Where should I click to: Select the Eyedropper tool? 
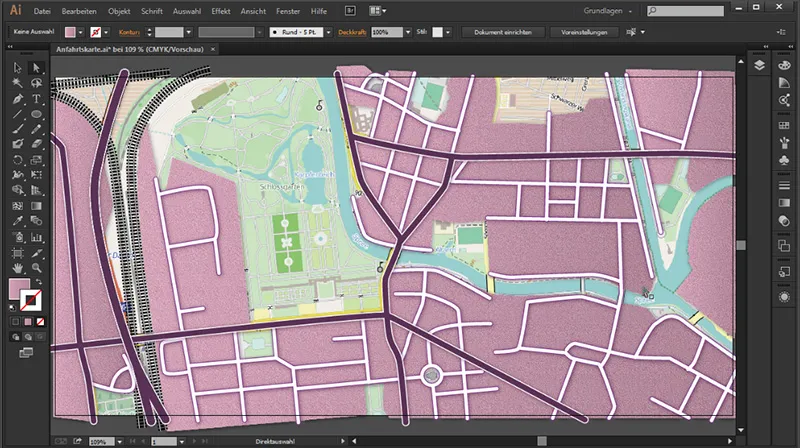17,221
